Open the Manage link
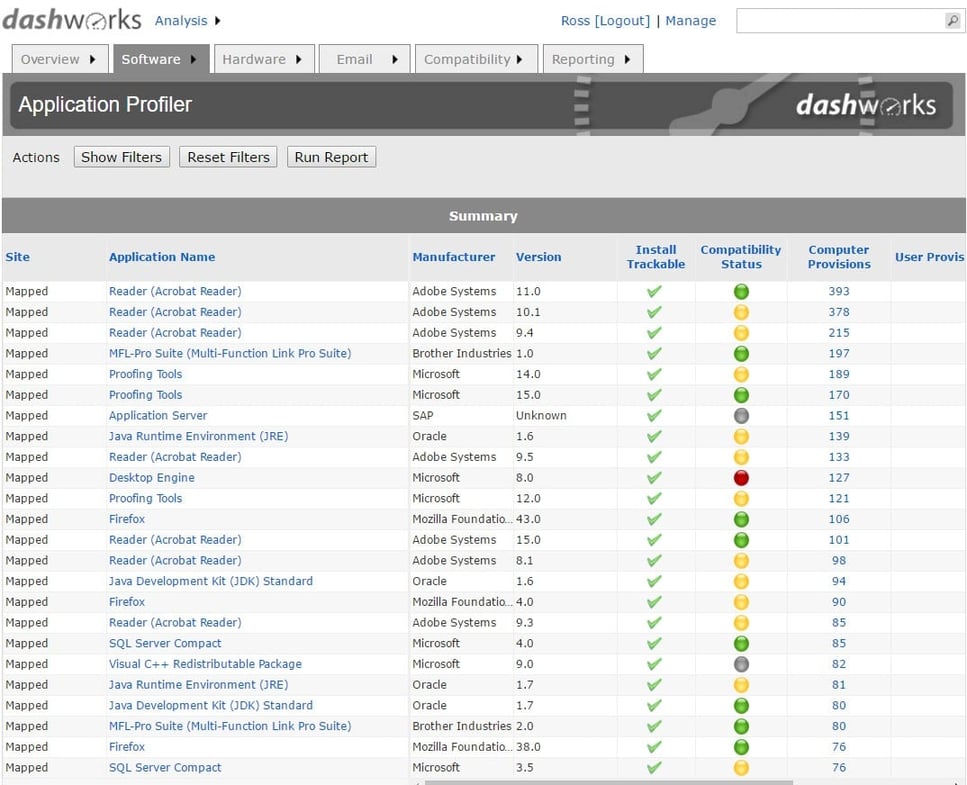The height and width of the screenshot is (785, 967). click(x=691, y=21)
